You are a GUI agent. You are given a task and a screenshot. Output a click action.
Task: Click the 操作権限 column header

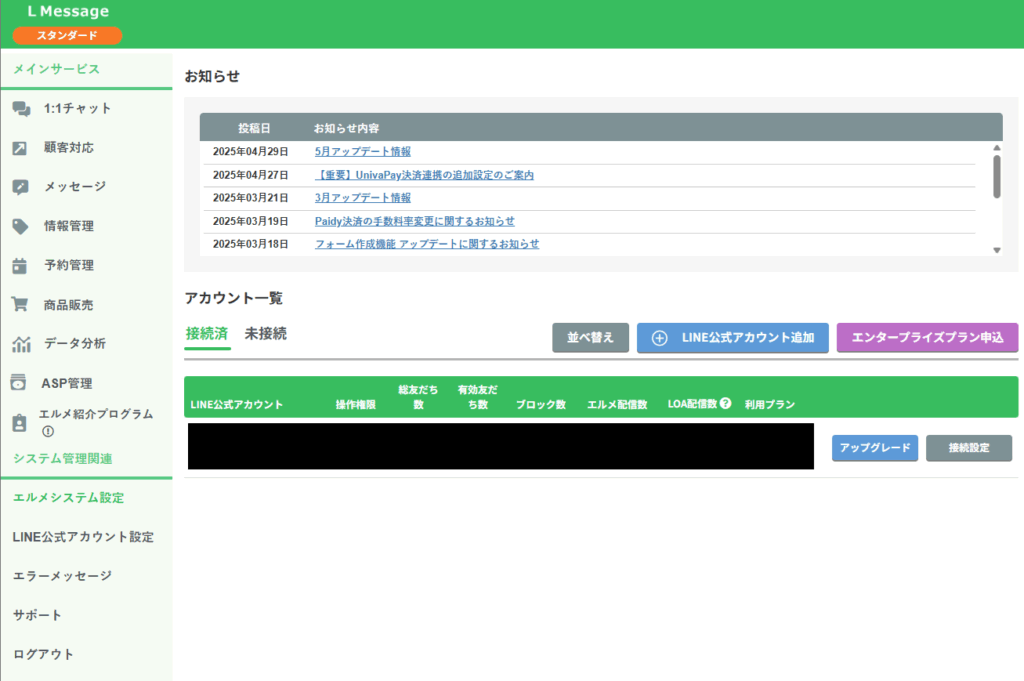[356, 404]
